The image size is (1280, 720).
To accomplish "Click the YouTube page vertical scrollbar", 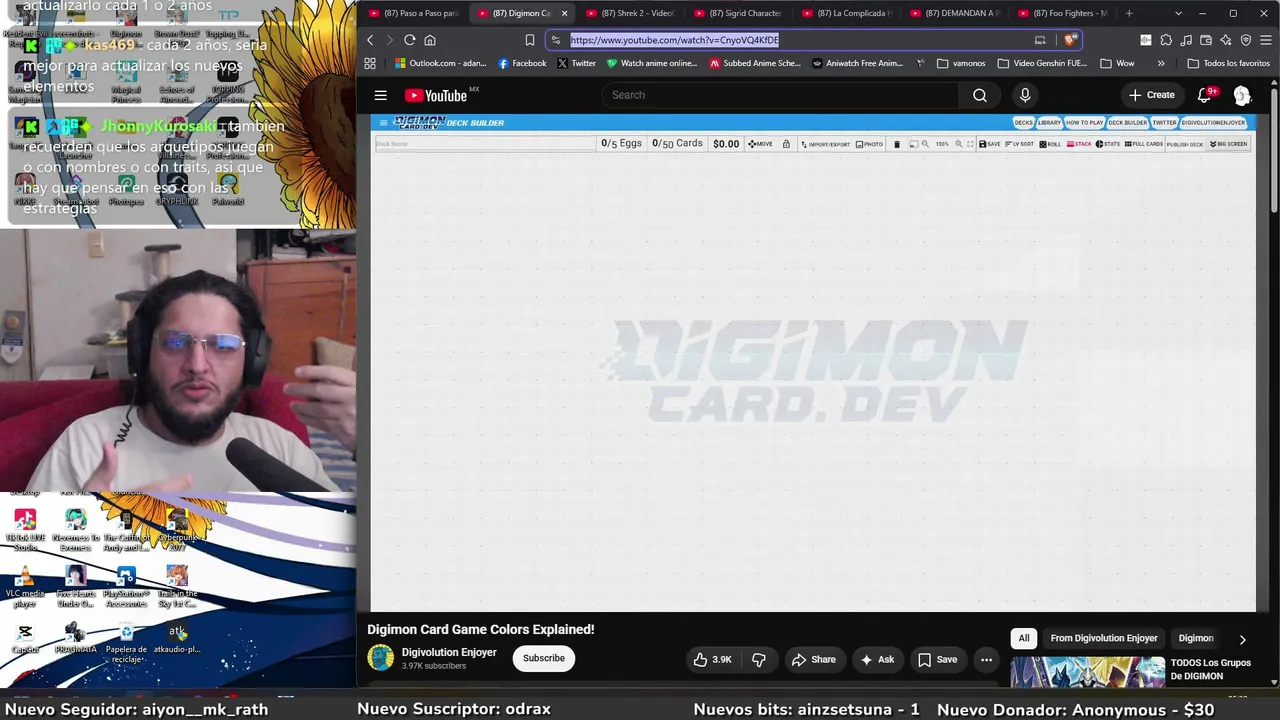I will point(1274,150).
